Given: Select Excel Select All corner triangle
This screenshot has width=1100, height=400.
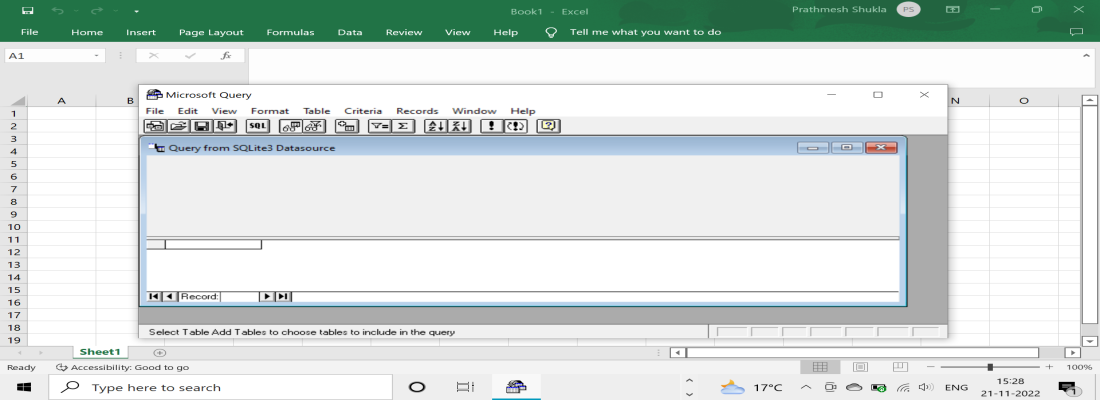Looking at the screenshot, I should pos(18,101).
